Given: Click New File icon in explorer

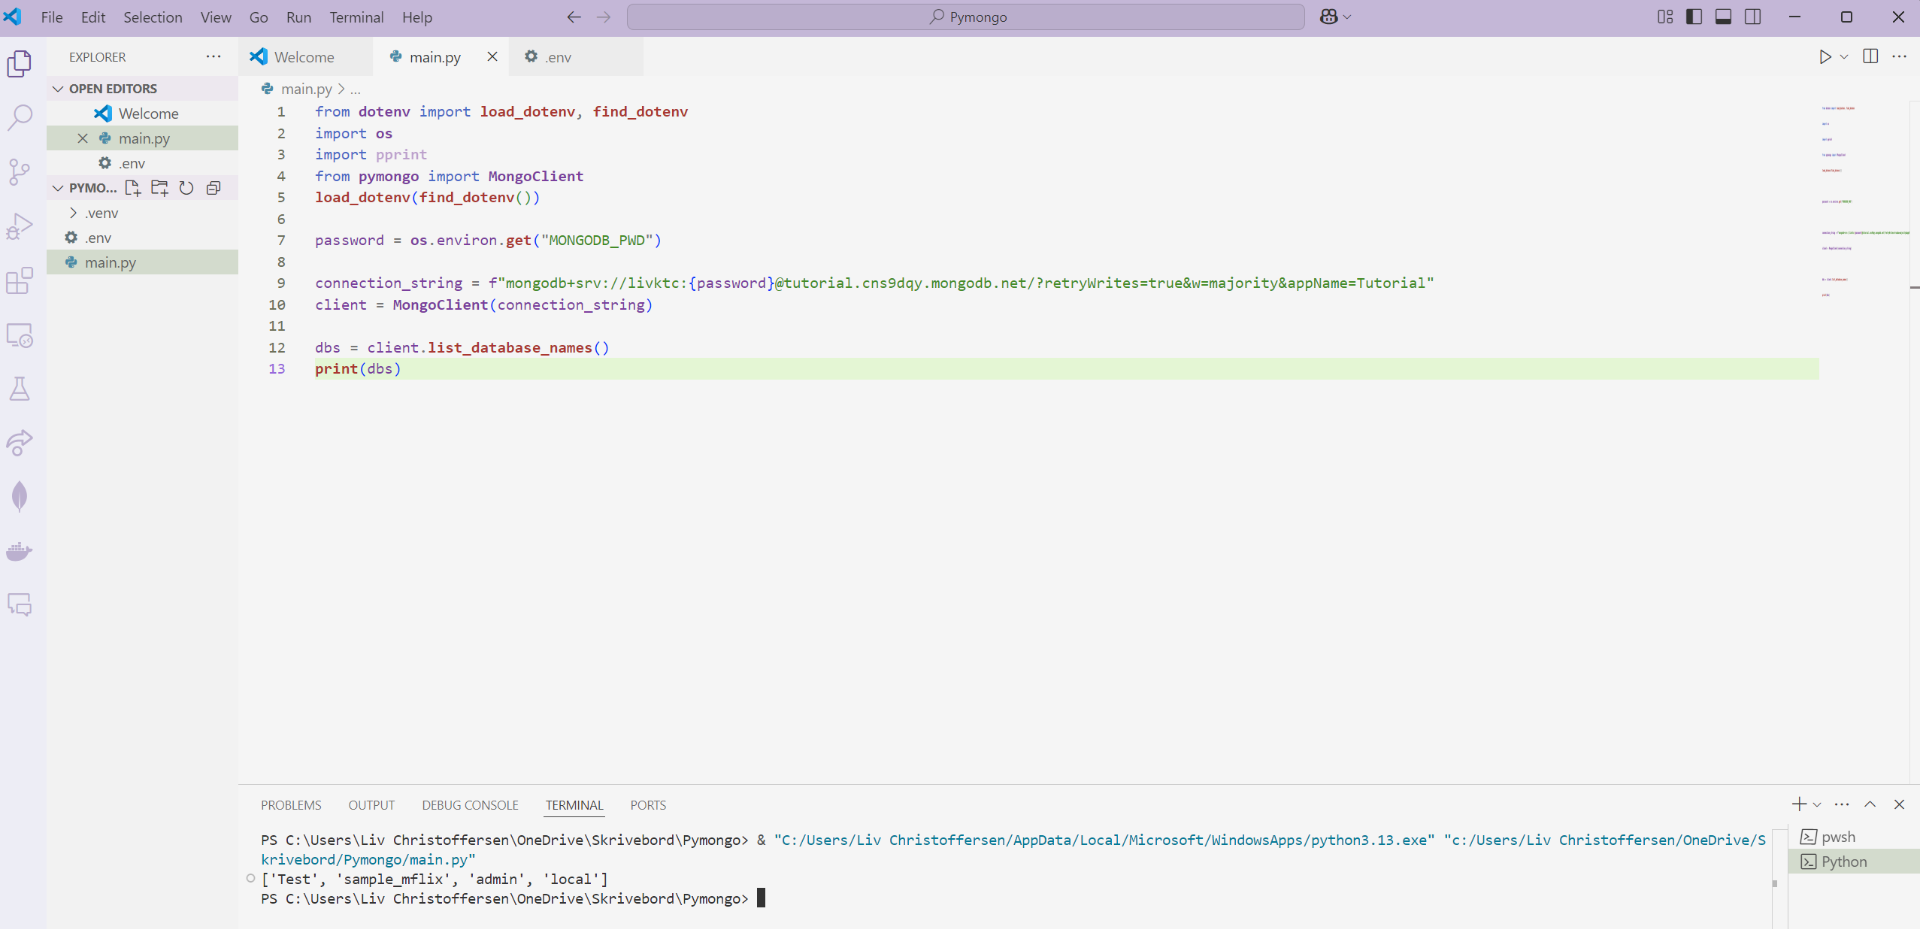Looking at the screenshot, I should pyautogui.click(x=133, y=188).
